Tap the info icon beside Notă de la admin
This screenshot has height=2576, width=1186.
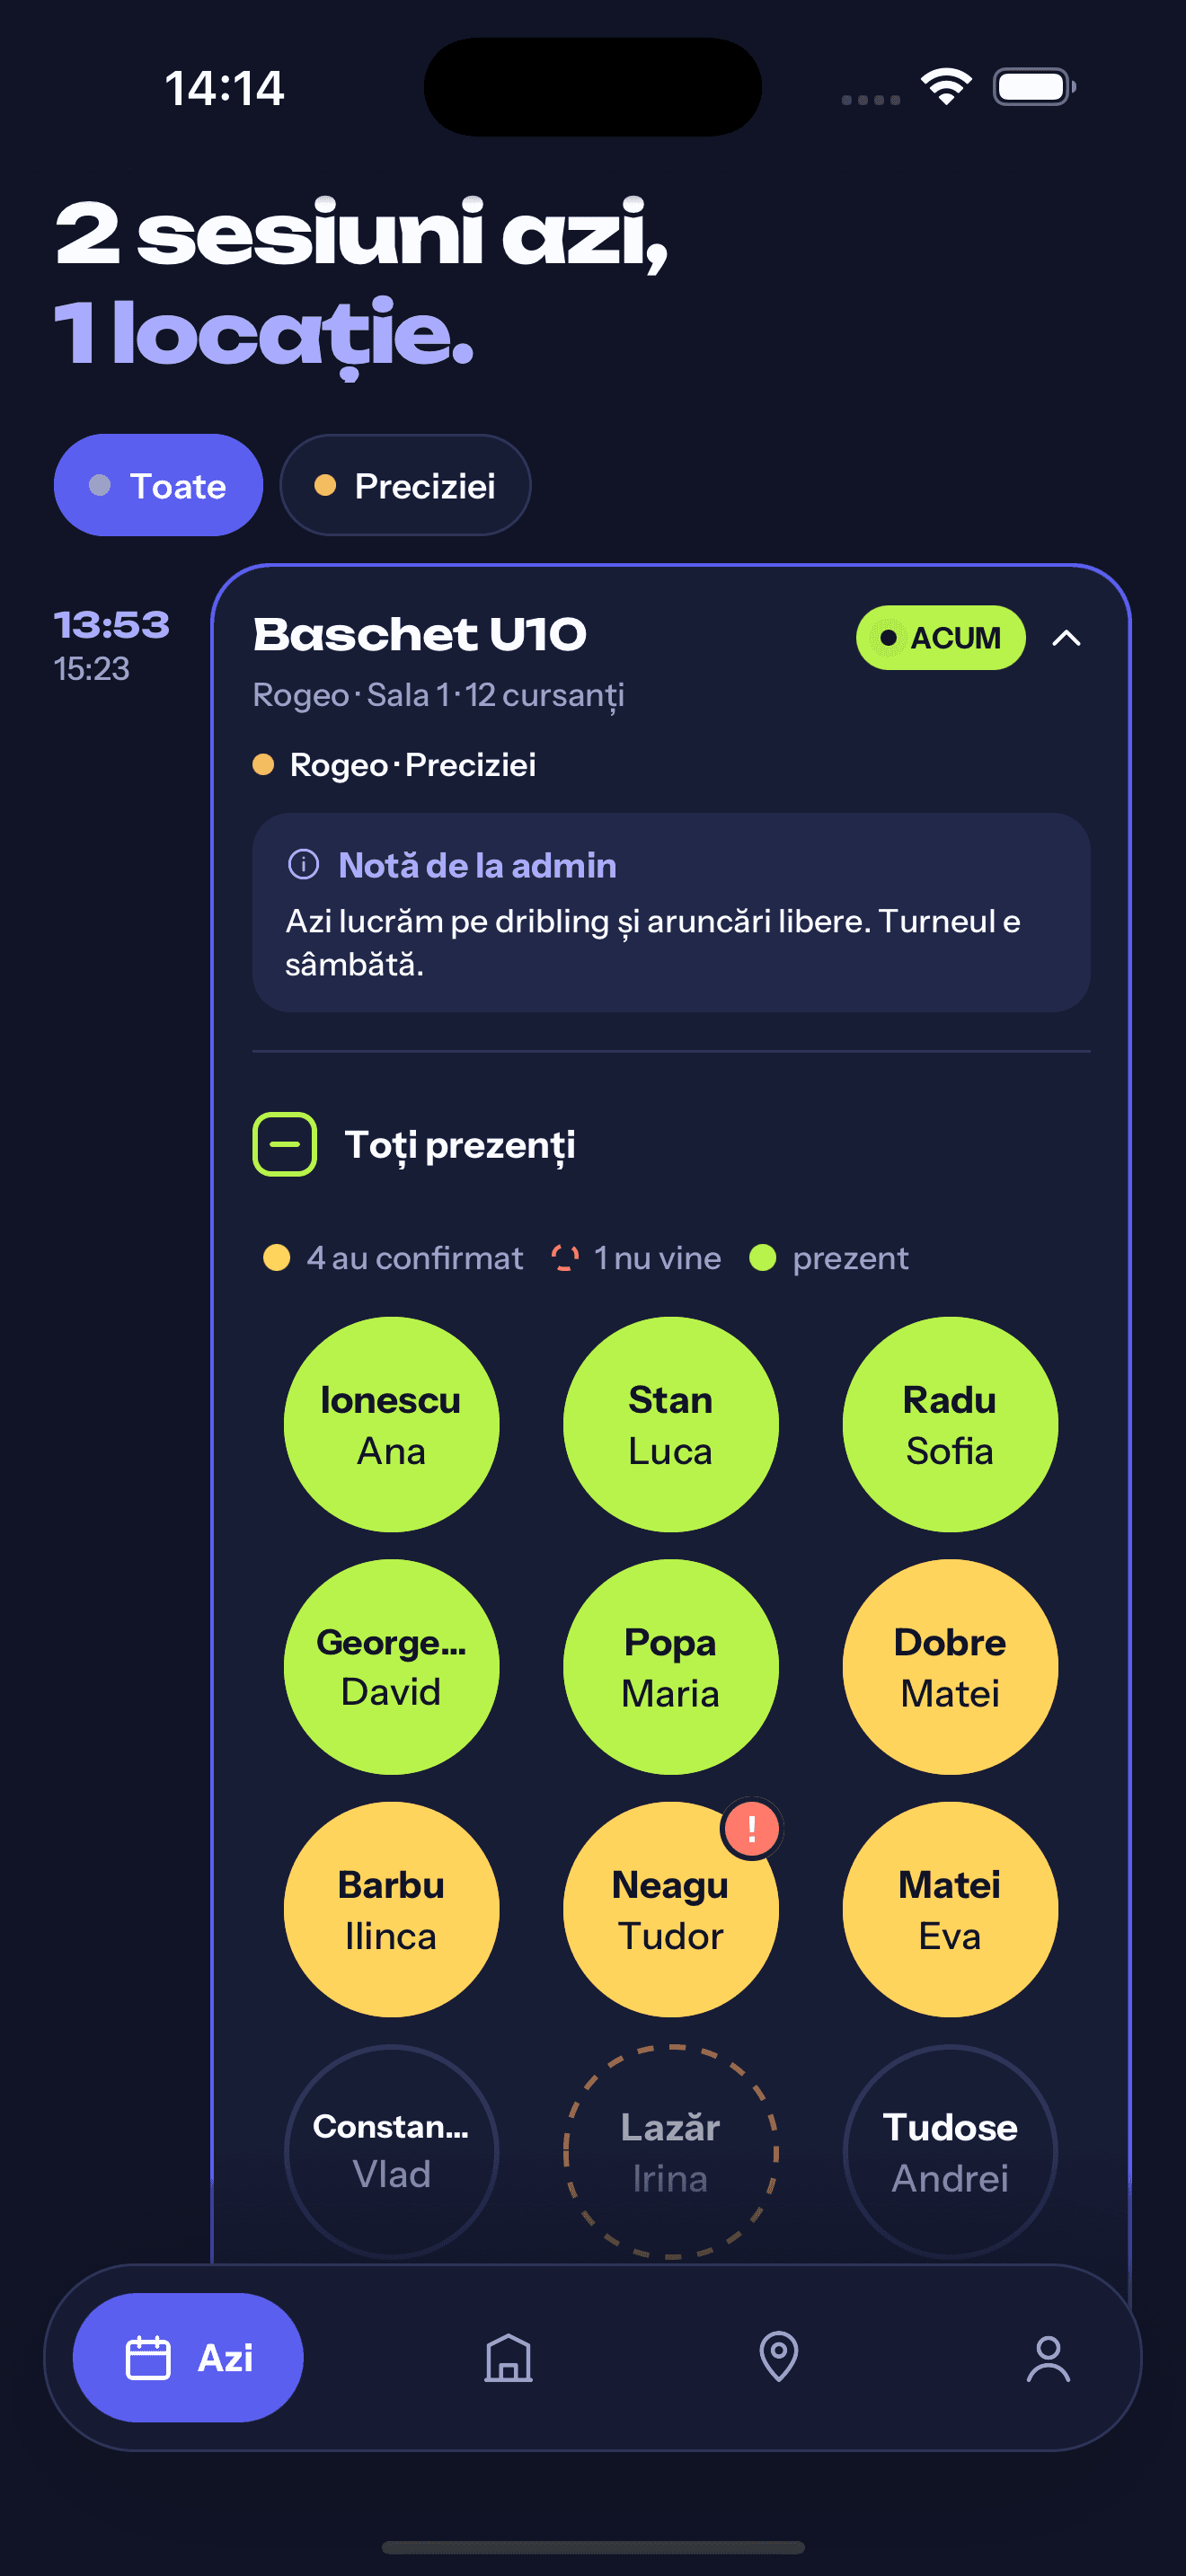pyautogui.click(x=303, y=864)
